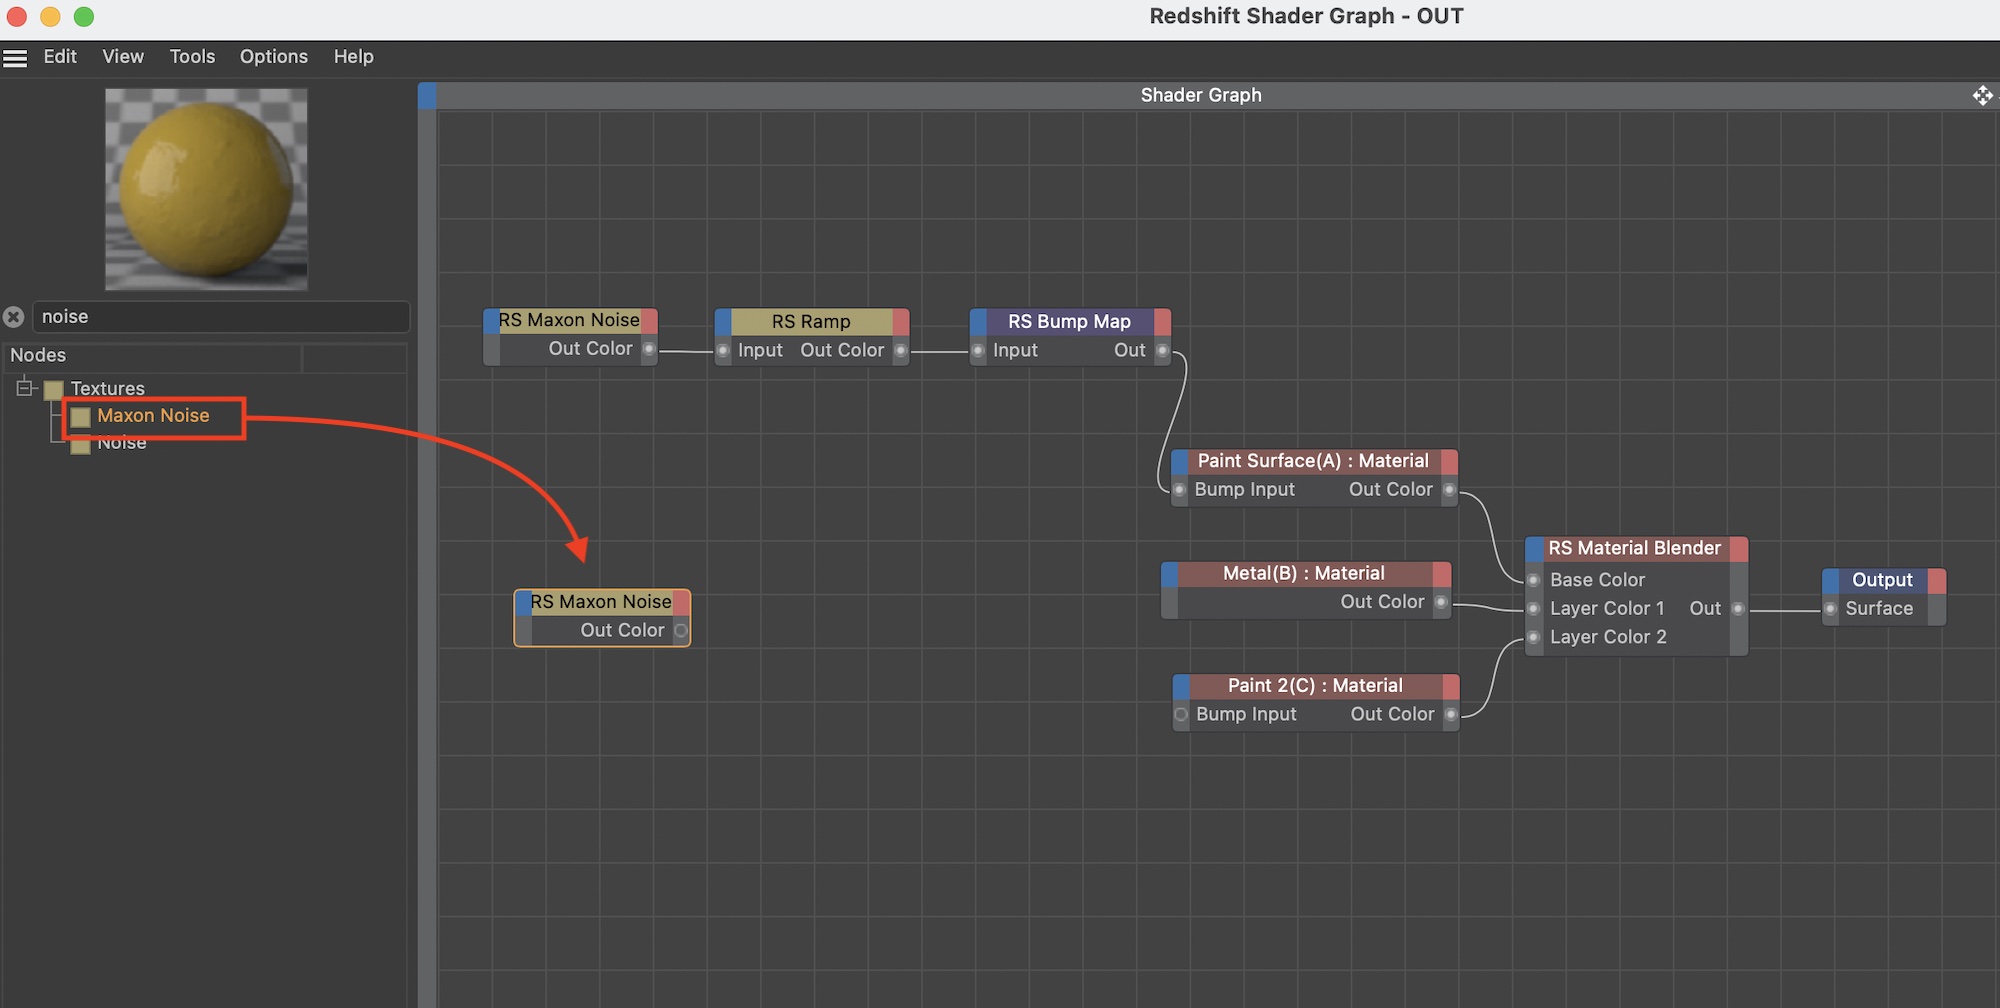Click blue corner of Metal(B) Material node
The width and height of the screenshot is (2000, 1008).
[1170, 574]
